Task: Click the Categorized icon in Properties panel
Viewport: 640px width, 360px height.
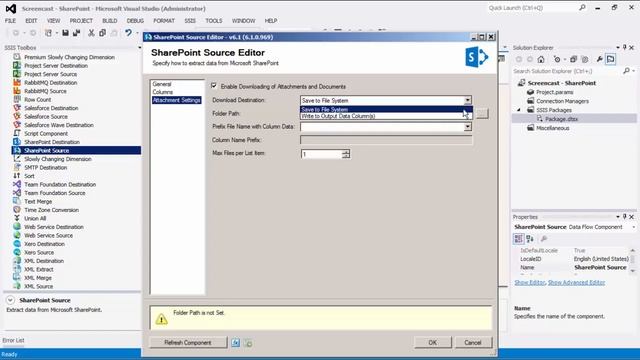Action: click(x=519, y=239)
